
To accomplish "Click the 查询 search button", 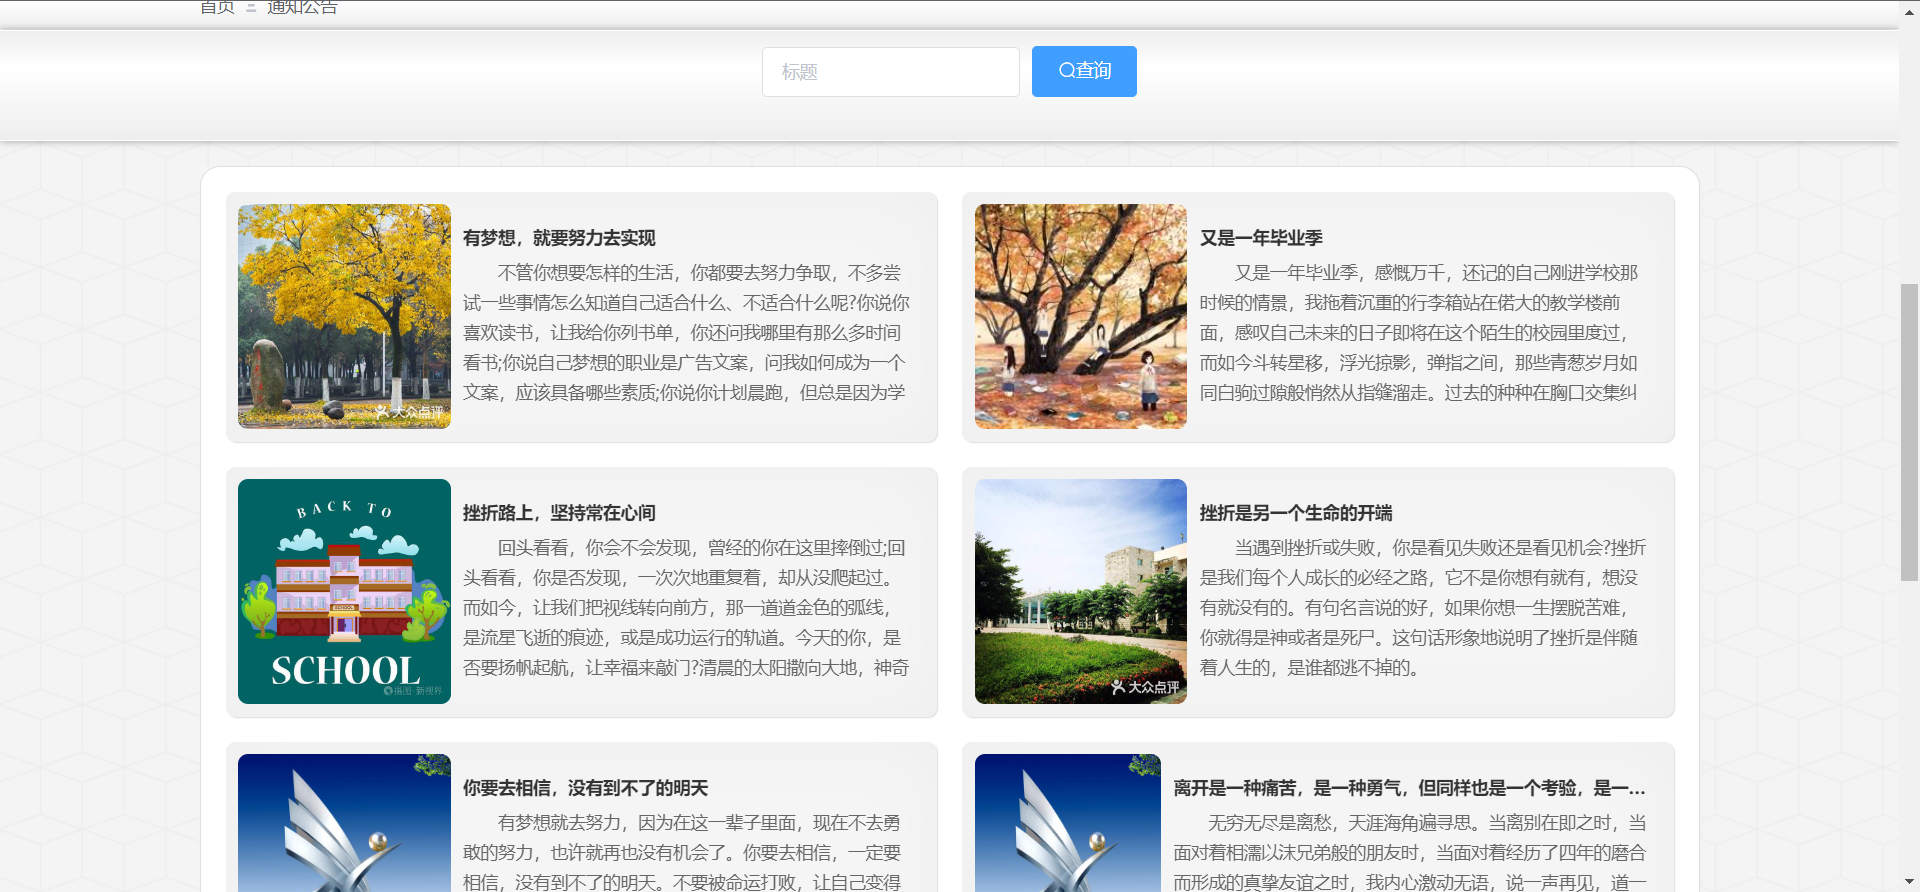I will tap(1084, 71).
